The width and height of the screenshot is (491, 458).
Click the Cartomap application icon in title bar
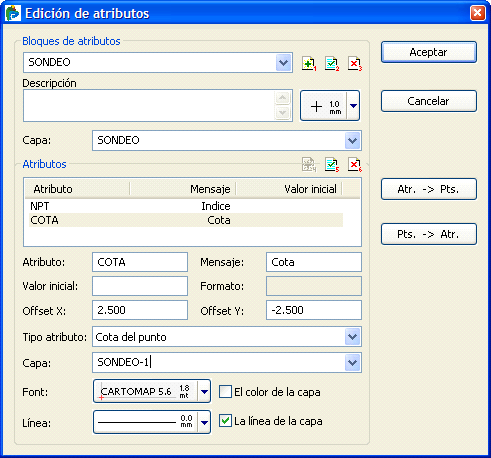13,13
